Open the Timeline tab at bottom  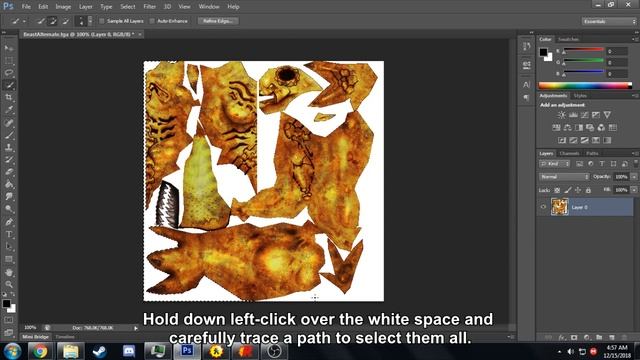click(65, 337)
